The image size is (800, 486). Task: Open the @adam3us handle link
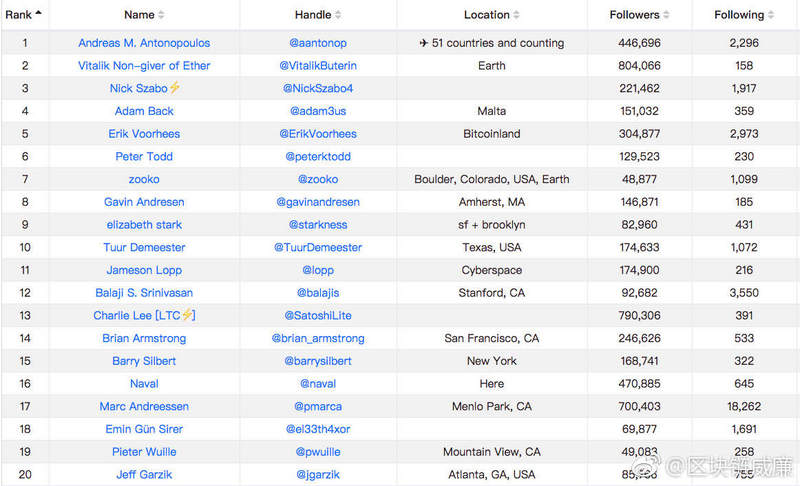[x=318, y=111]
